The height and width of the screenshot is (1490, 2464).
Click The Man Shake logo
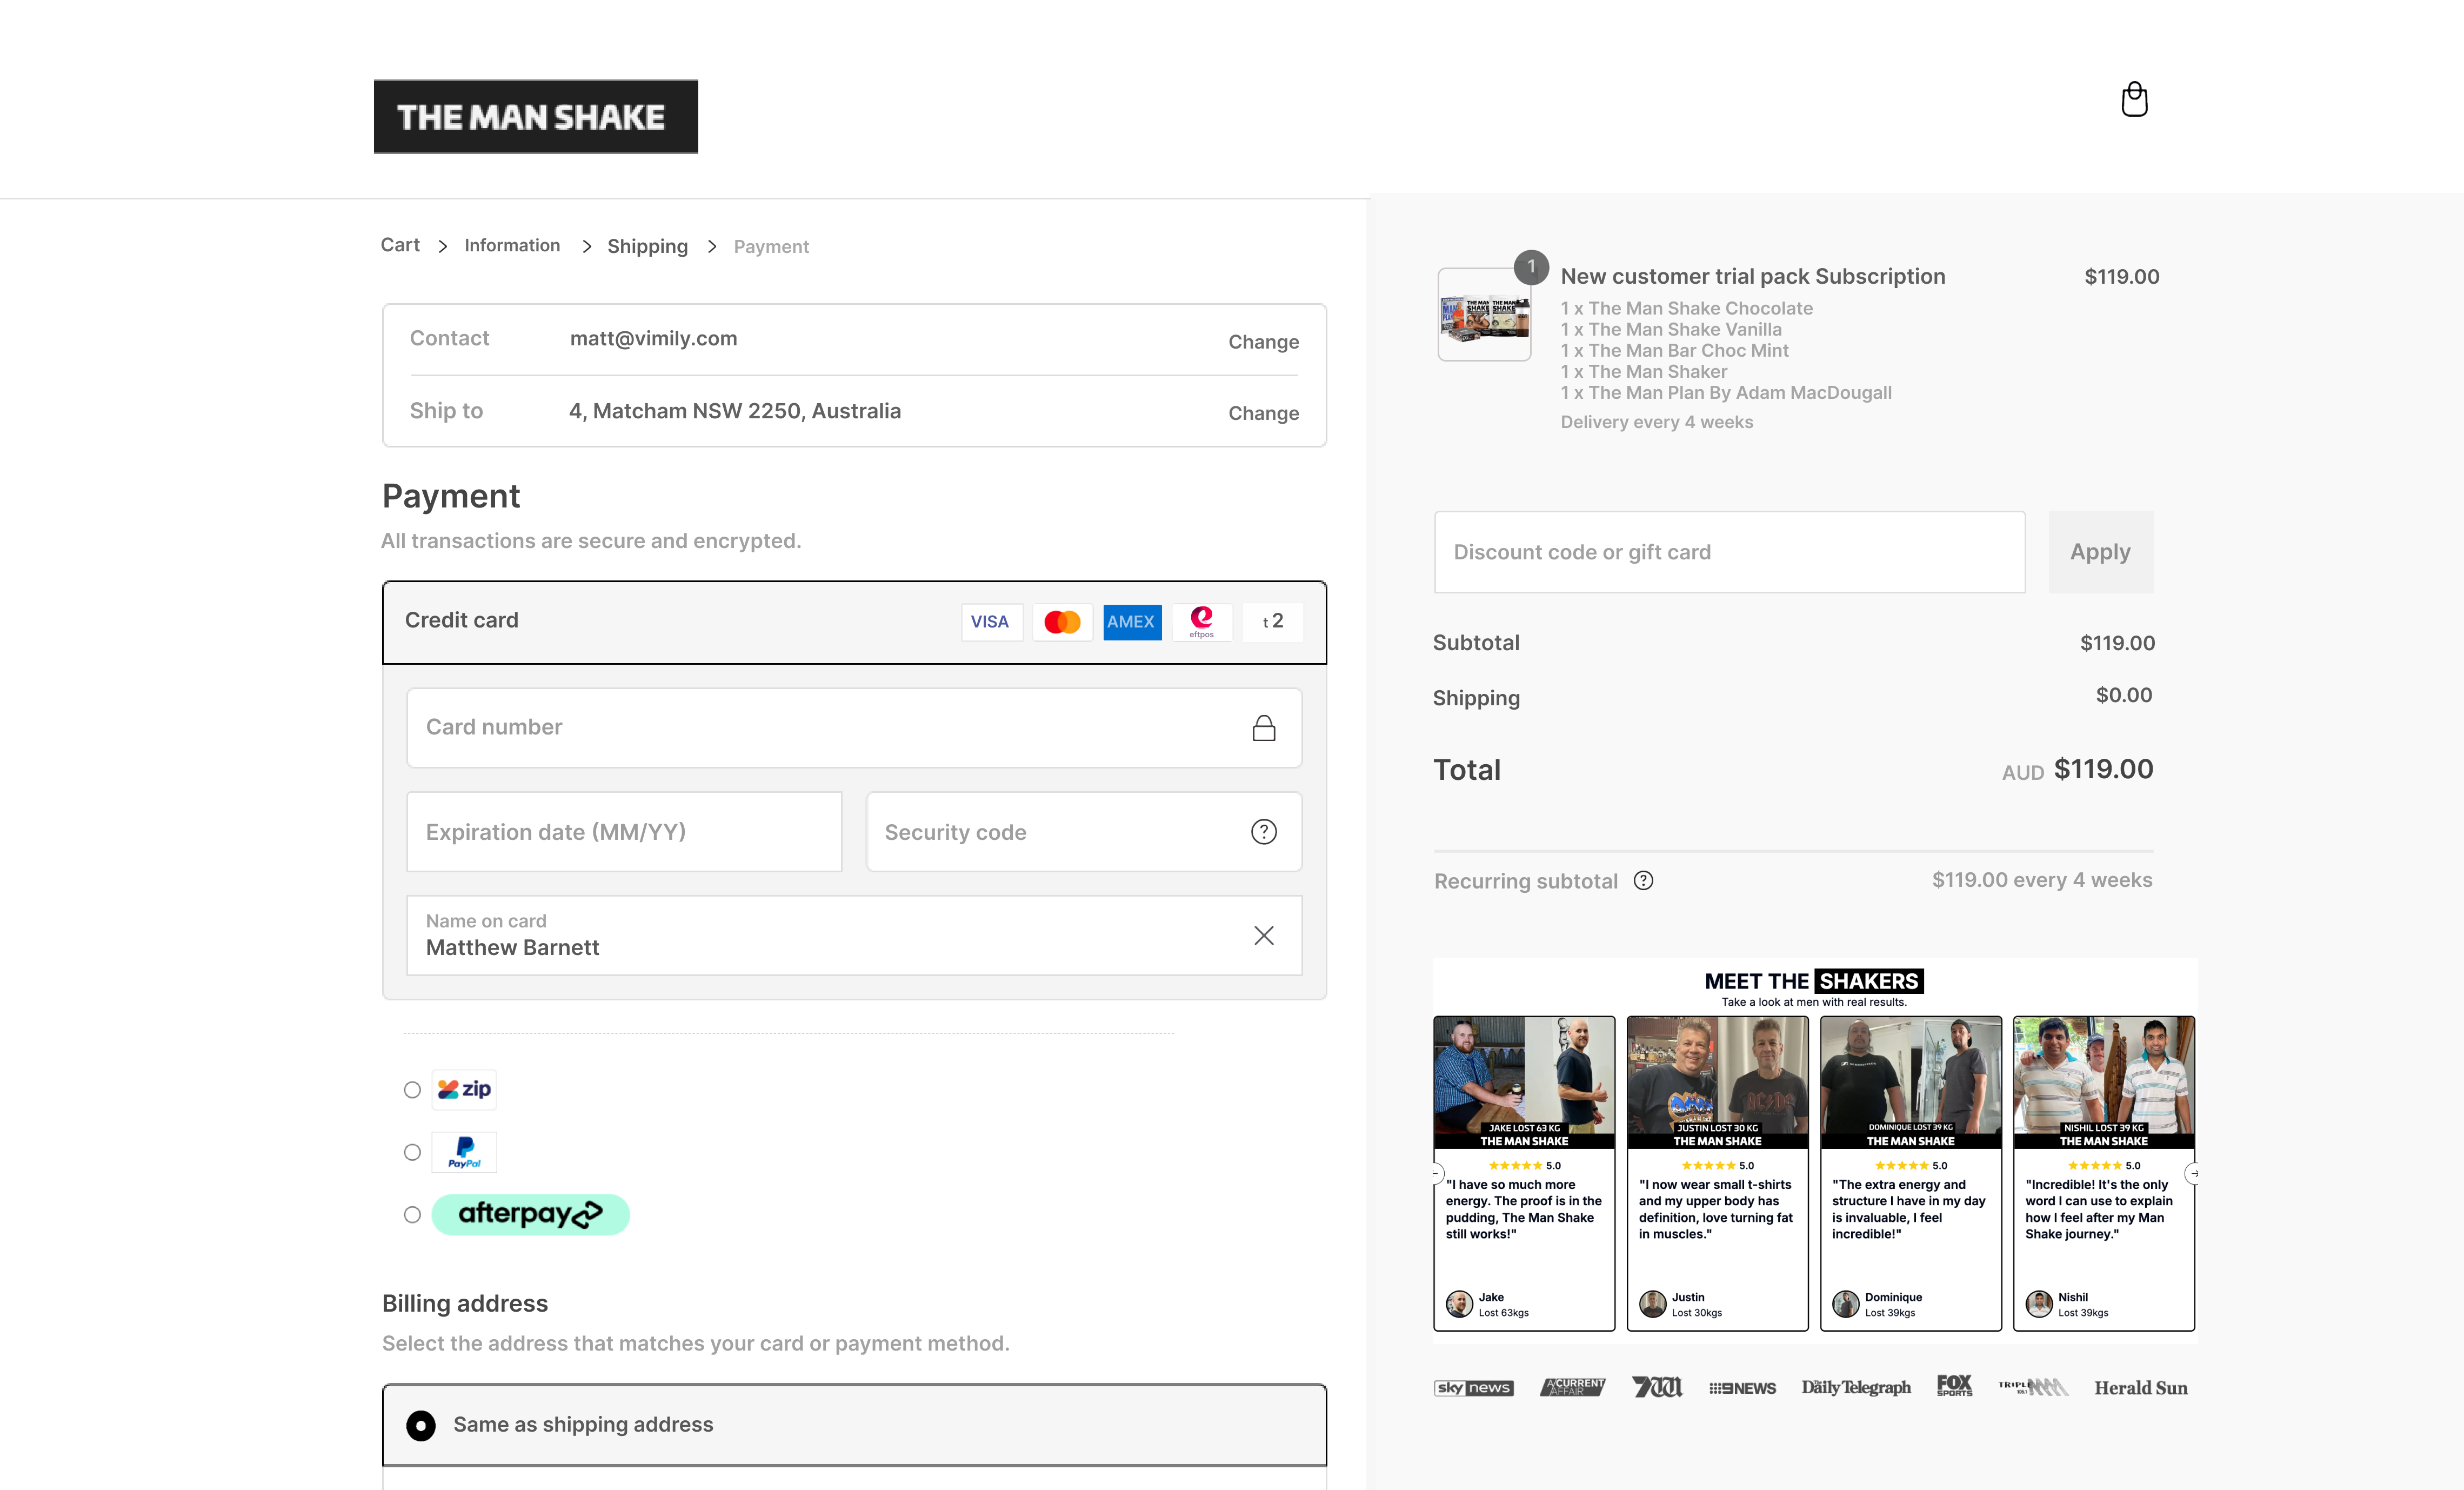(x=535, y=116)
